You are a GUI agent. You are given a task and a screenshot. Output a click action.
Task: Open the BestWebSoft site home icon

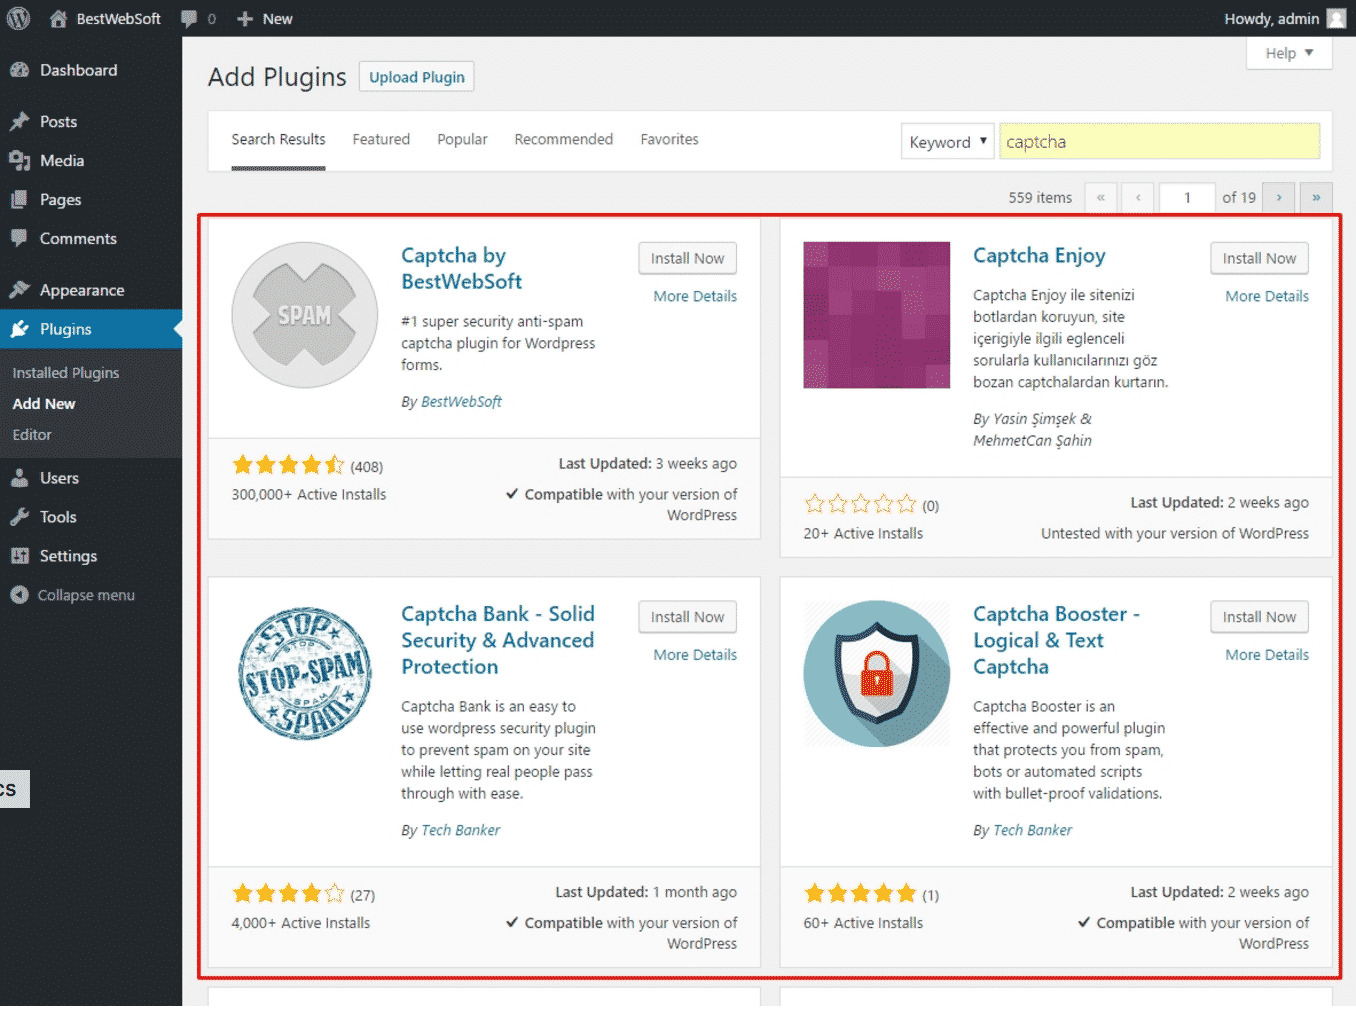(58, 18)
